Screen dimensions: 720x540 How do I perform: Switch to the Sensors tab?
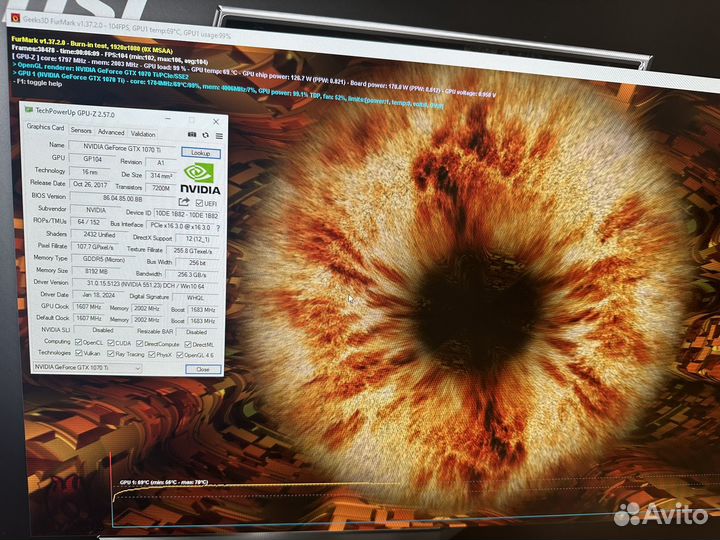coord(81,132)
